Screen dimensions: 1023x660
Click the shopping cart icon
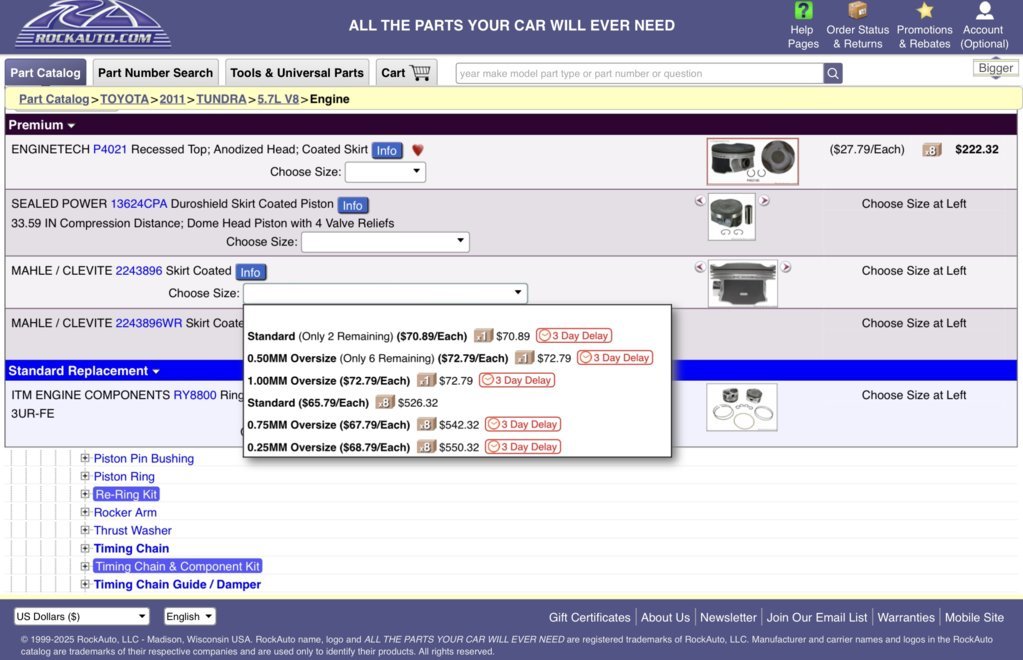(420, 72)
